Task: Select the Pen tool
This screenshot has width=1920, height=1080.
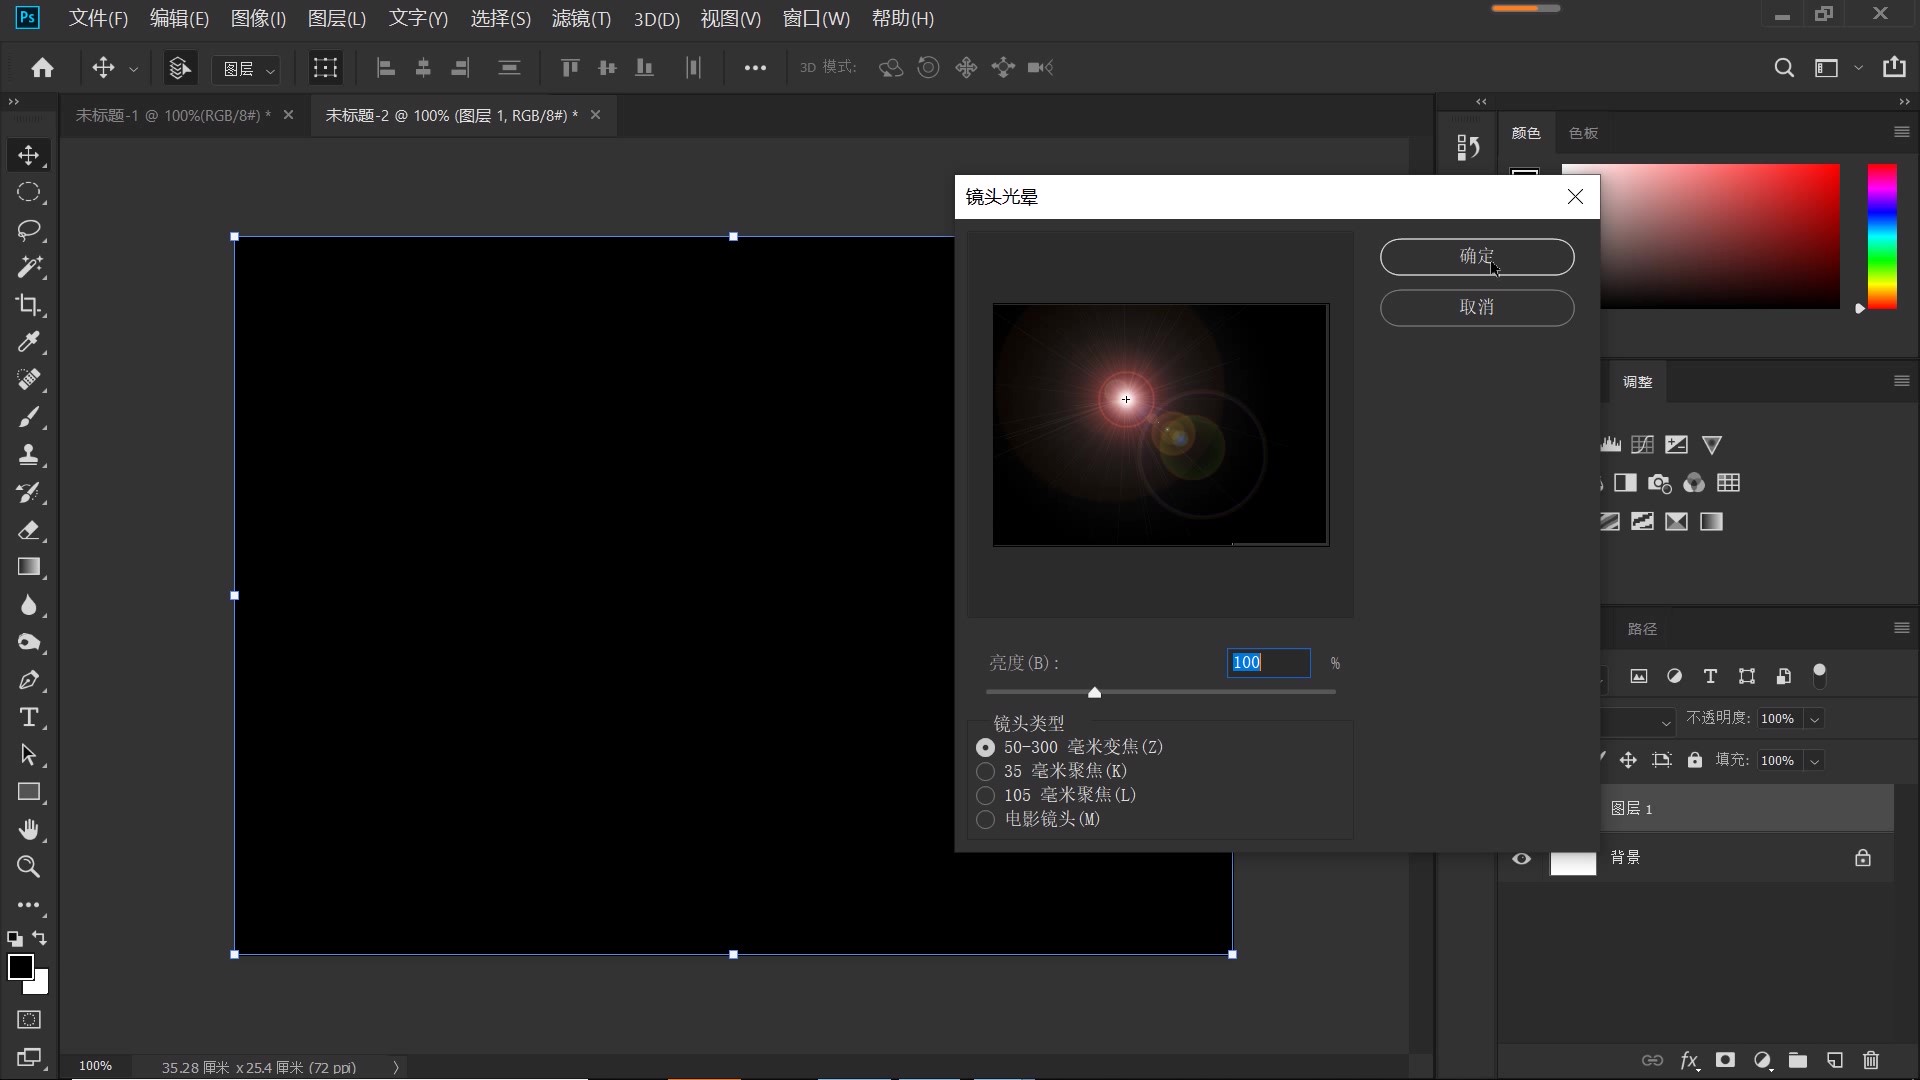Action: [28, 680]
